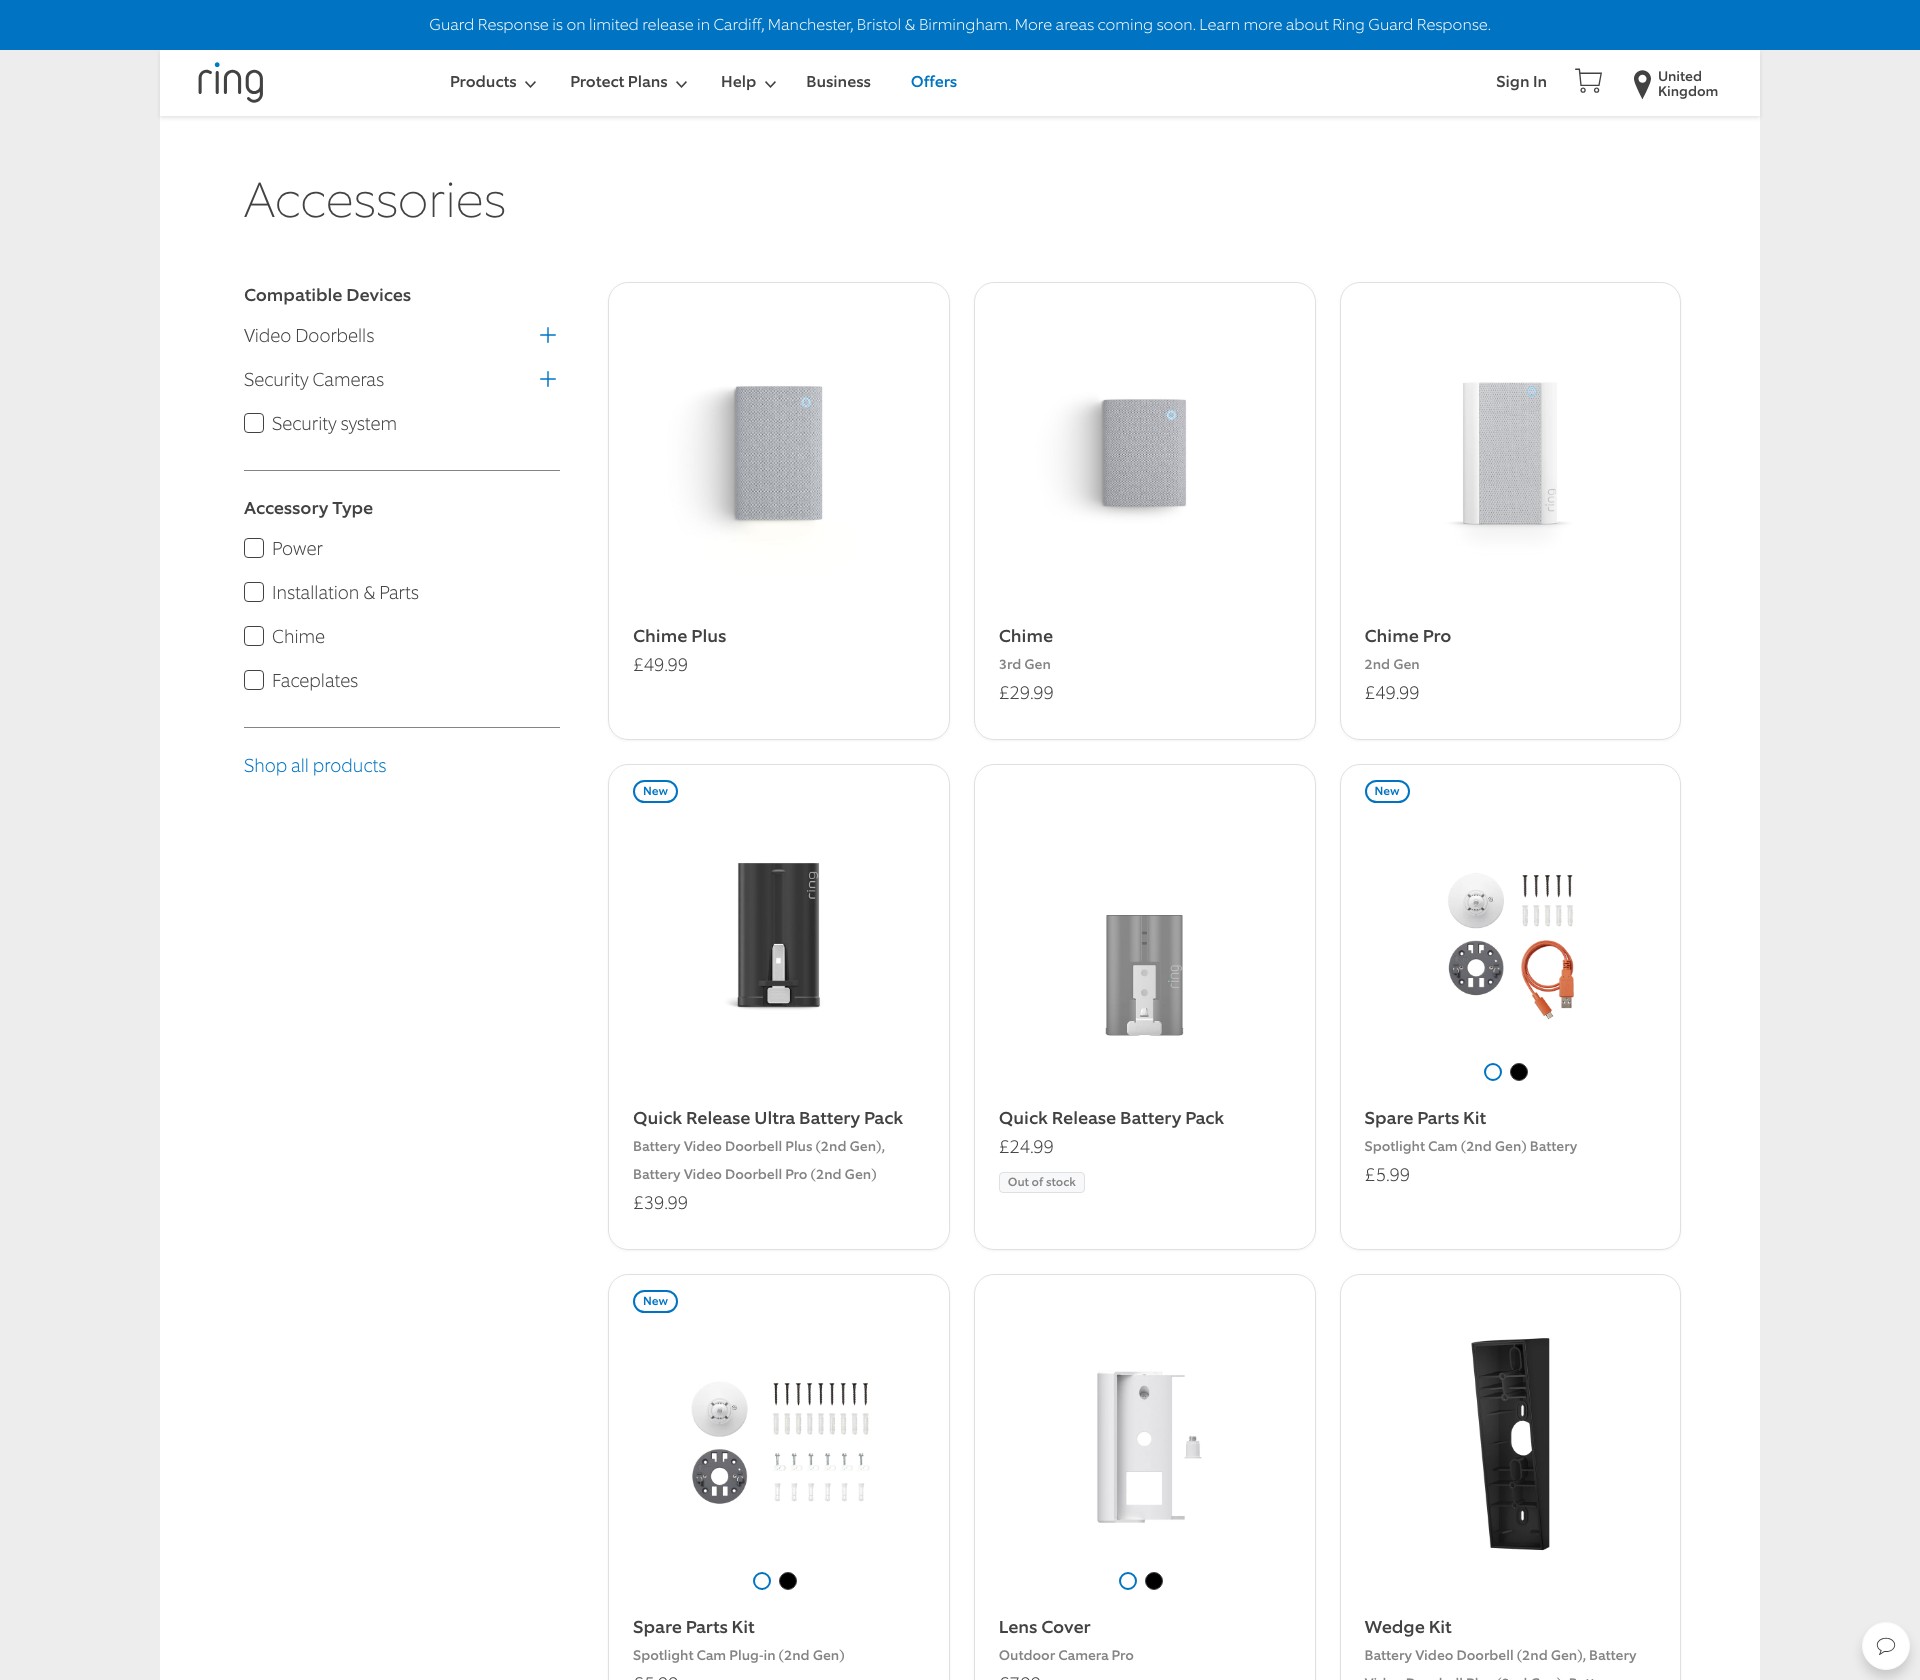This screenshot has height=1680, width=1920.
Task: Open the Help dropdown menu
Action: (748, 82)
